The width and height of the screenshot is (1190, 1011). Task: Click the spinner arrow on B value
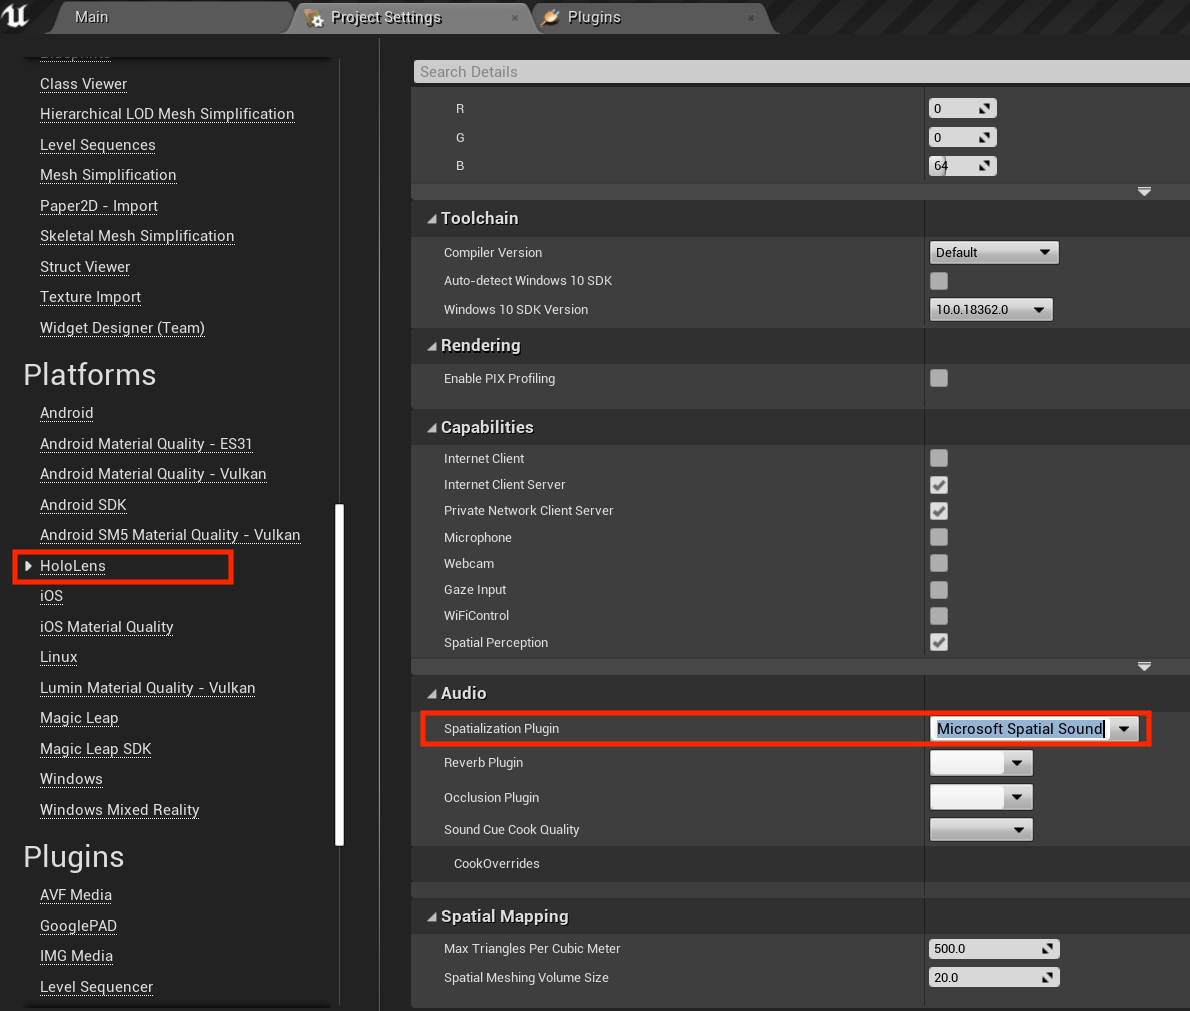pos(984,165)
